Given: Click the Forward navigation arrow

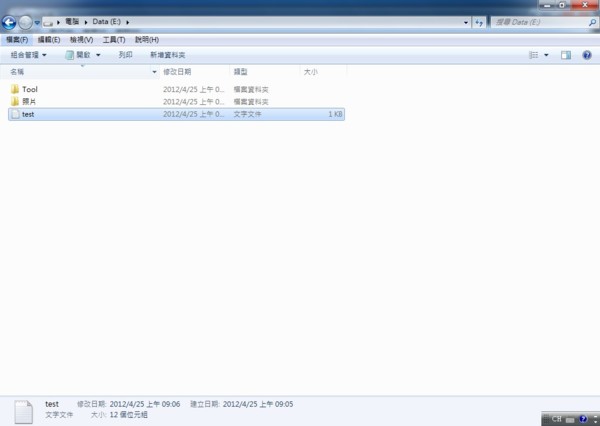Looking at the screenshot, I should pyautogui.click(x=26, y=22).
